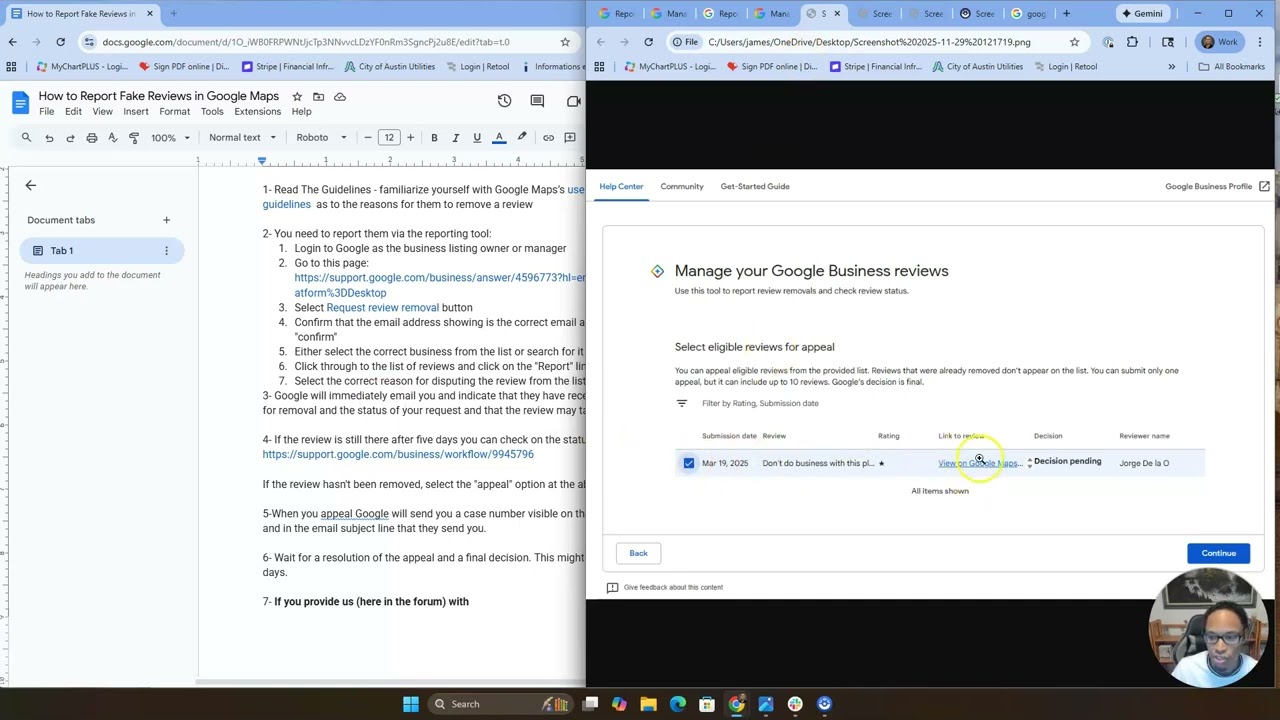Open the Chrome three-dot menu
The width and height of the screenshot is (1280, 720).
click(x=1260, y=42)
